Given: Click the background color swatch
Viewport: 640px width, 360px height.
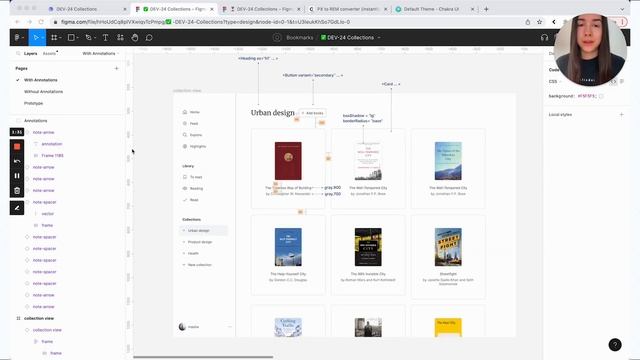Looking at the screenshot, I should pos(601,96).
